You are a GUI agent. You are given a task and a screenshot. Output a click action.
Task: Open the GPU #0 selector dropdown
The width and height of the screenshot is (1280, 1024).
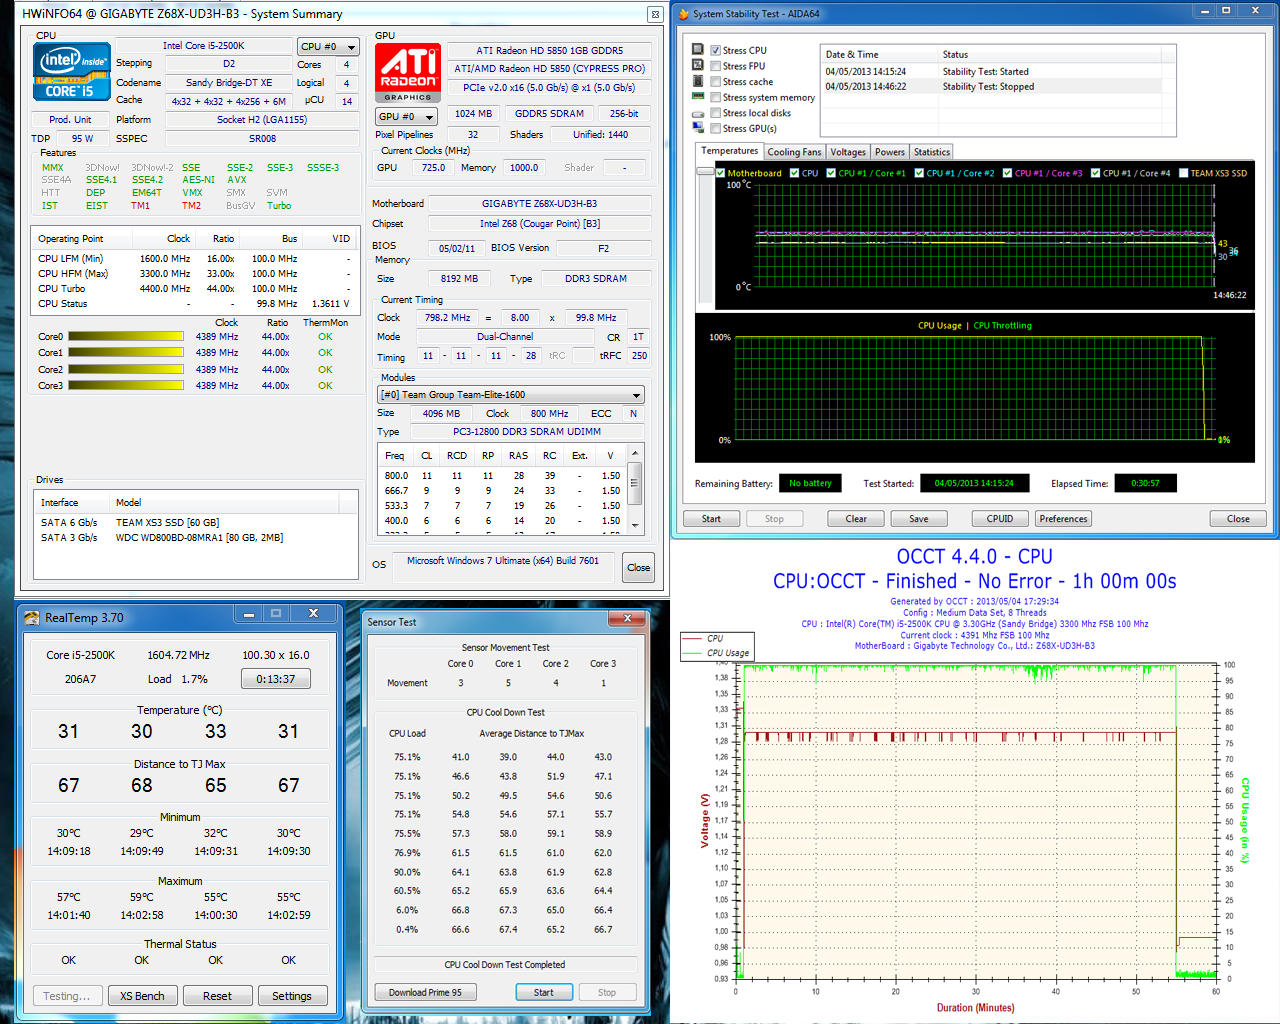point(406,117)
